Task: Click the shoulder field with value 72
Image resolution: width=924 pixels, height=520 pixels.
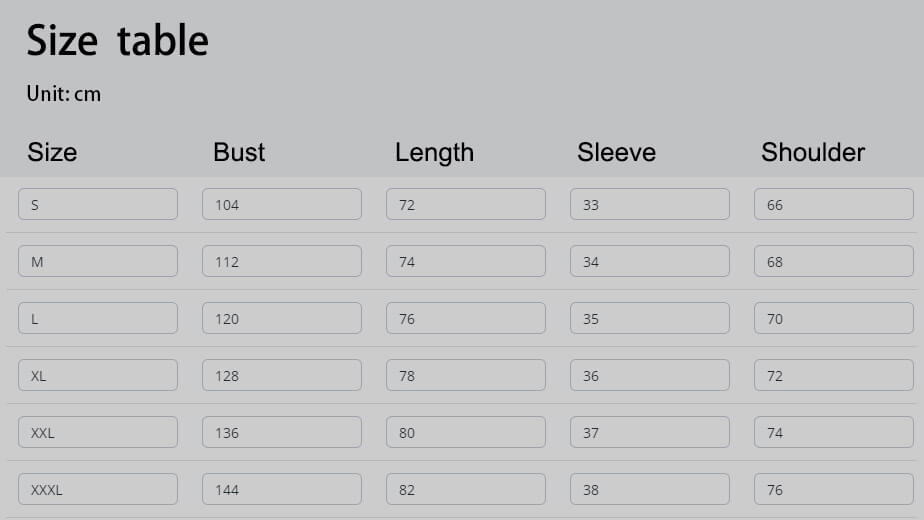Action: [834, 375]
